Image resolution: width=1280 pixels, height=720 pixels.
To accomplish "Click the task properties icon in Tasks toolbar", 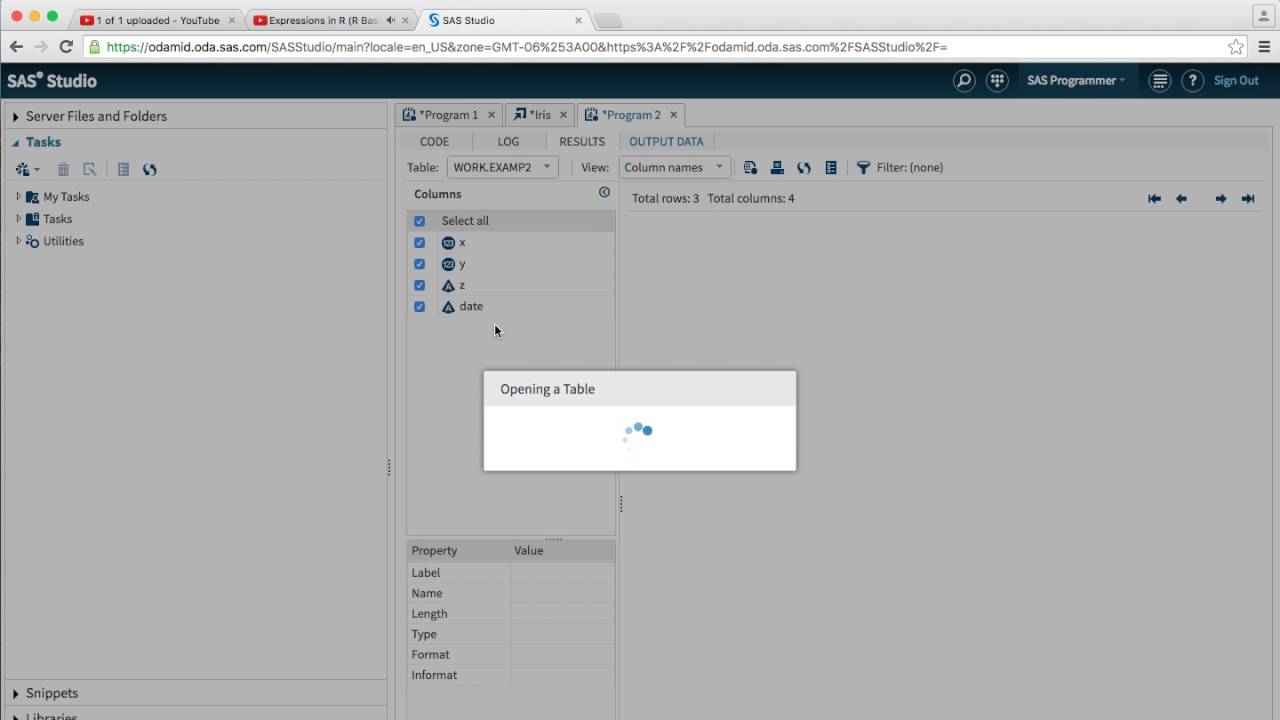I will [123, 170].
